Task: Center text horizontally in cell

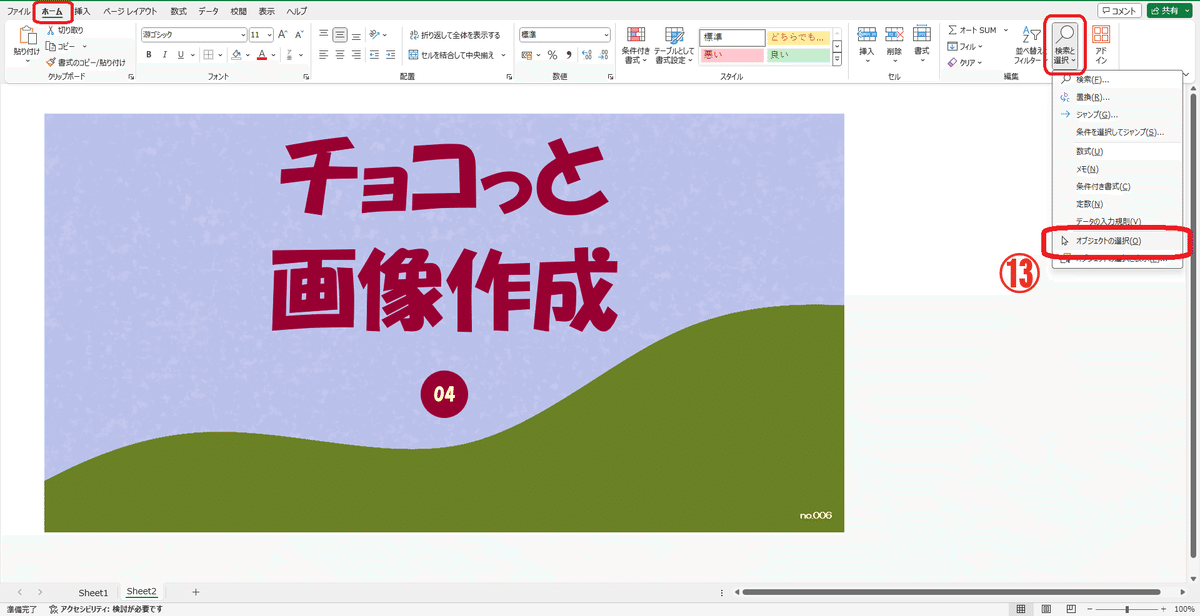Action: pyautogui.click(x=340, y=55)
